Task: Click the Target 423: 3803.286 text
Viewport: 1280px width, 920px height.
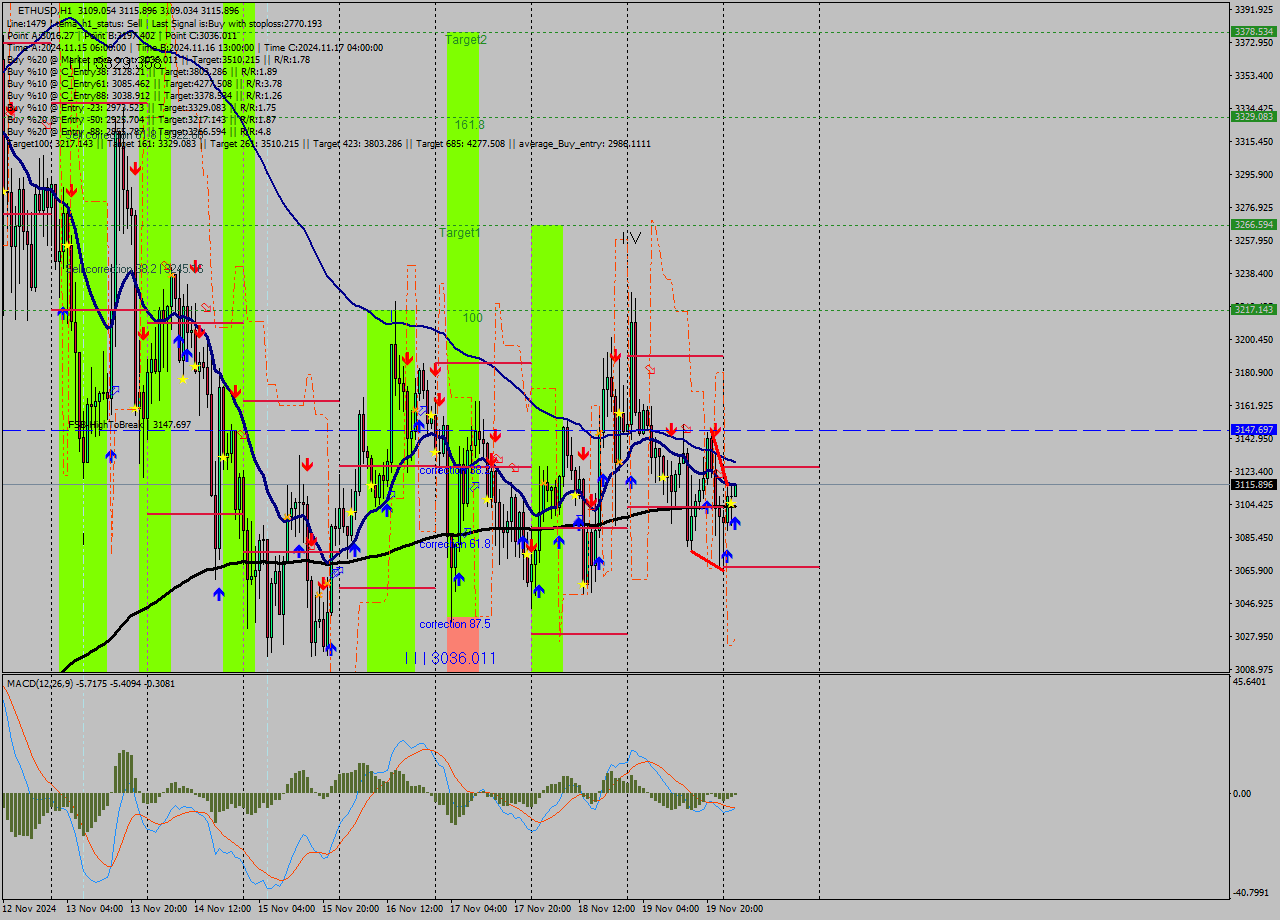Action: 359,144
